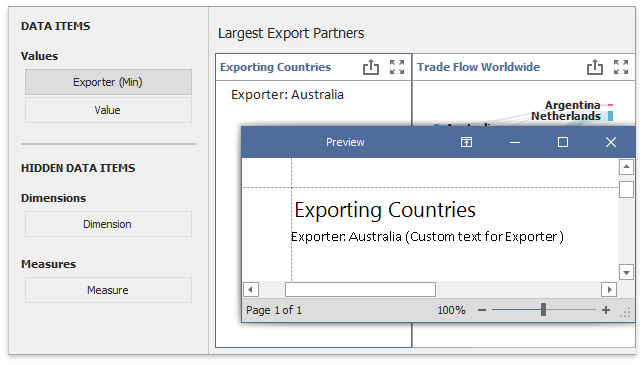644x365 pixels.
Task: Open export menu for Trade Flow Worldwide
Action: click(x=594, y=67)
